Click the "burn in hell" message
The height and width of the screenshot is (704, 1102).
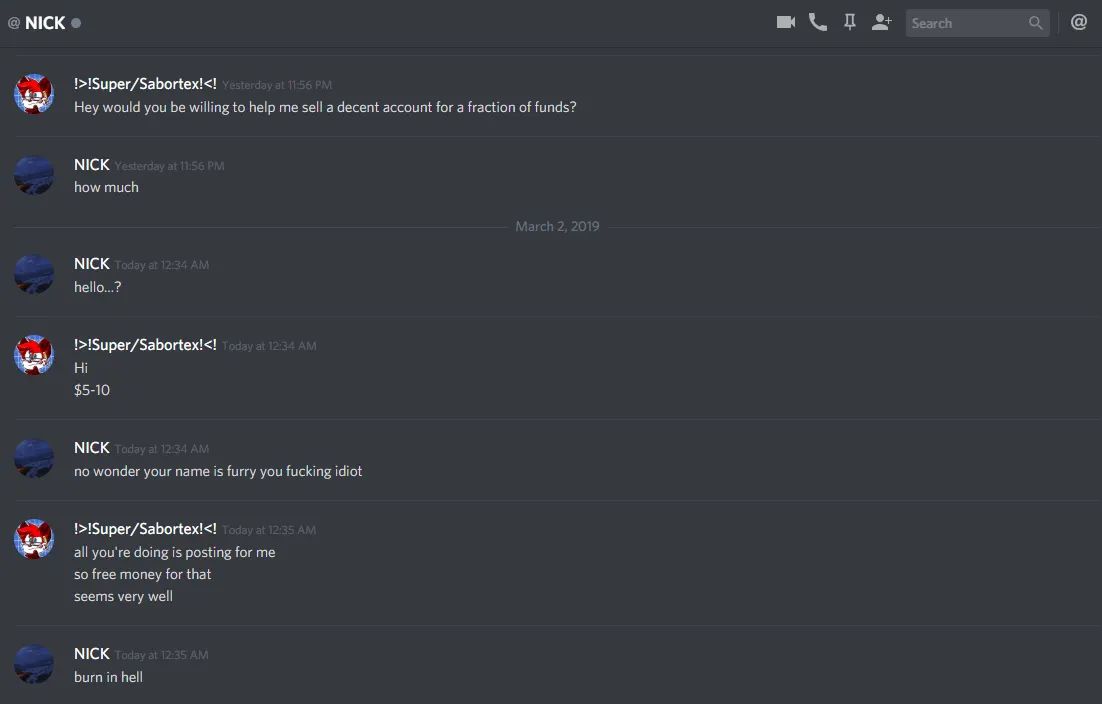pyautogui.click(x=108, y=677)
